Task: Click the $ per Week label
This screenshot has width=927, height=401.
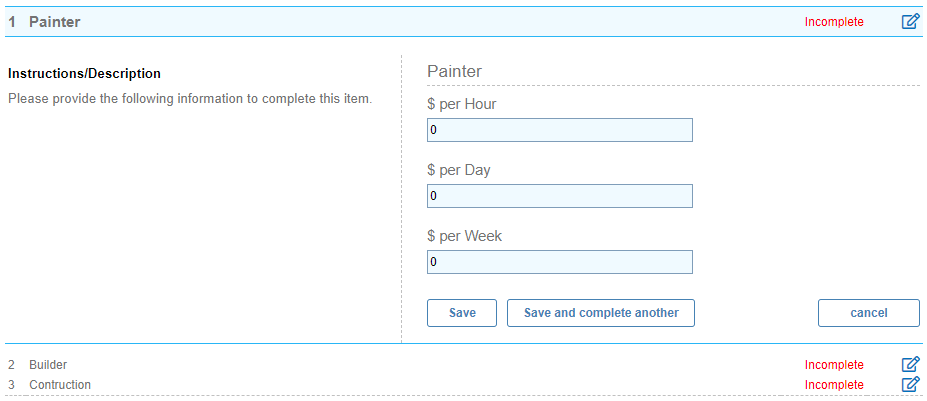Action: 464,236
